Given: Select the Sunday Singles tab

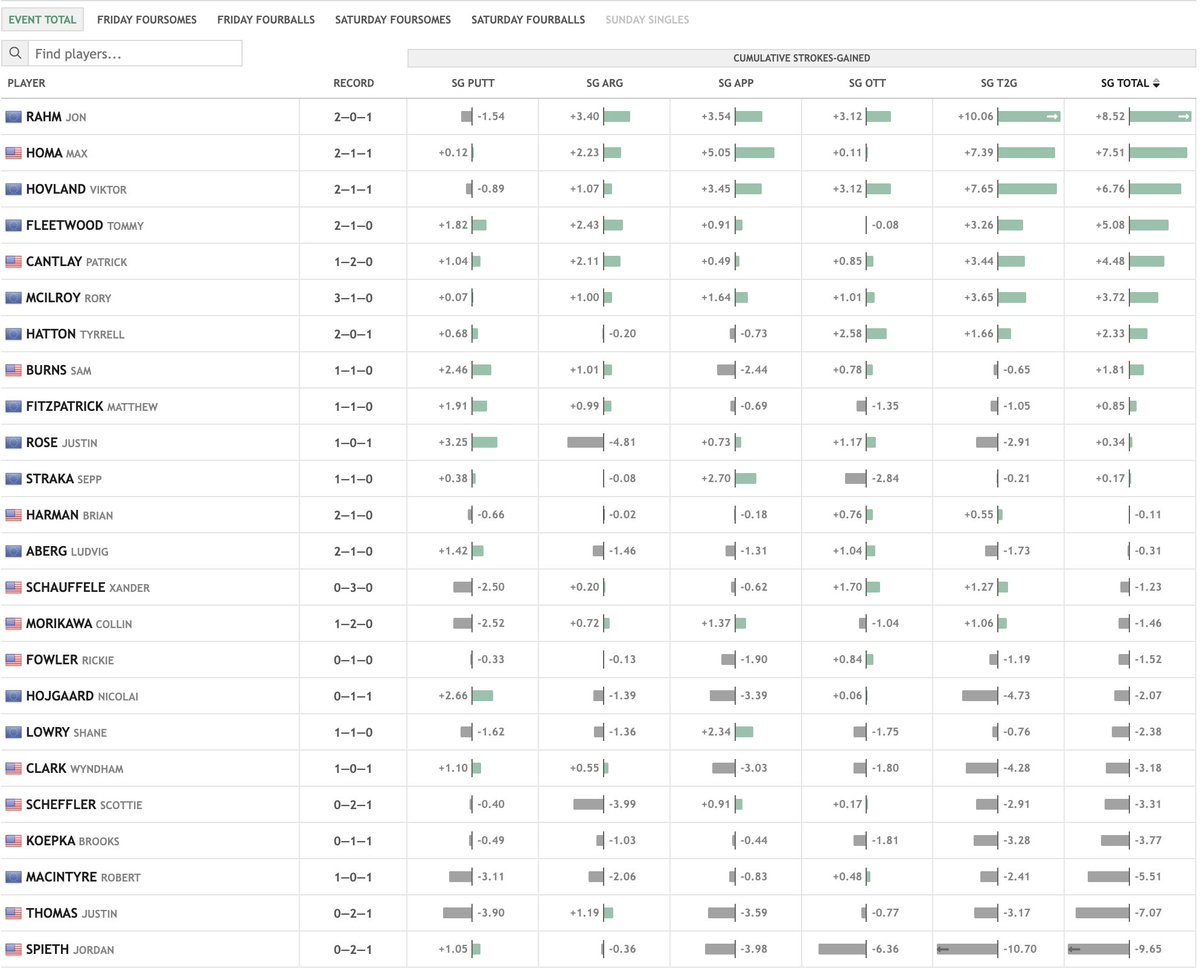Looking at the screenshot, I should pyautogui.click(x=647, y=19).
